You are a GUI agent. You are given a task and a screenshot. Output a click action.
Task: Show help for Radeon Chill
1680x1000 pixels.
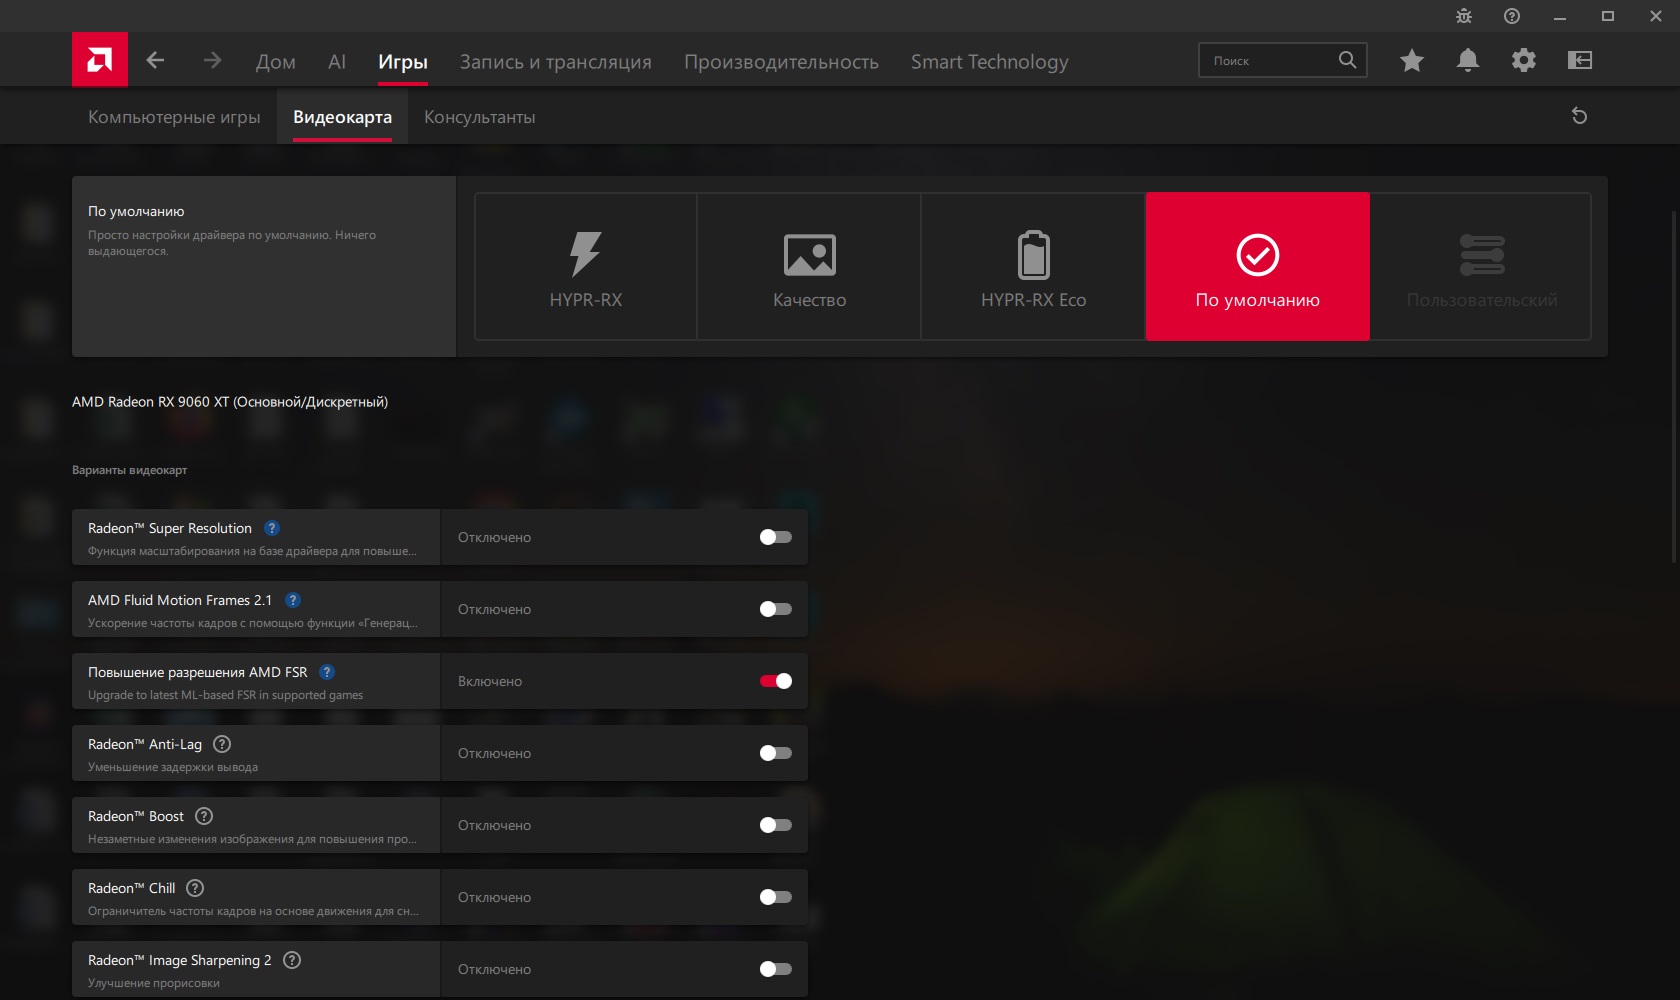coord(195,888)
